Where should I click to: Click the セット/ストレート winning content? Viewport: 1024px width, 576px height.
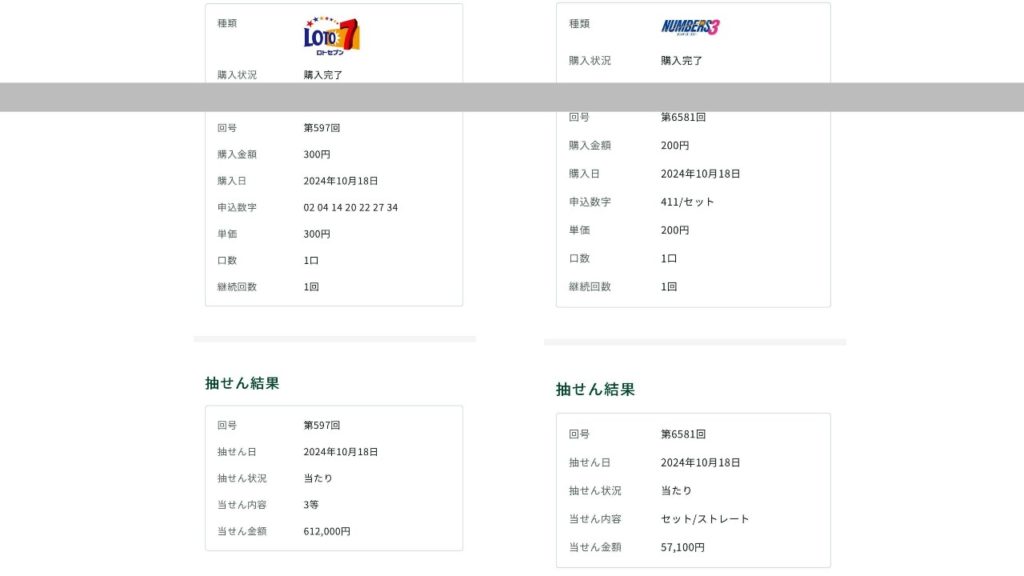[x=704, y=519]
